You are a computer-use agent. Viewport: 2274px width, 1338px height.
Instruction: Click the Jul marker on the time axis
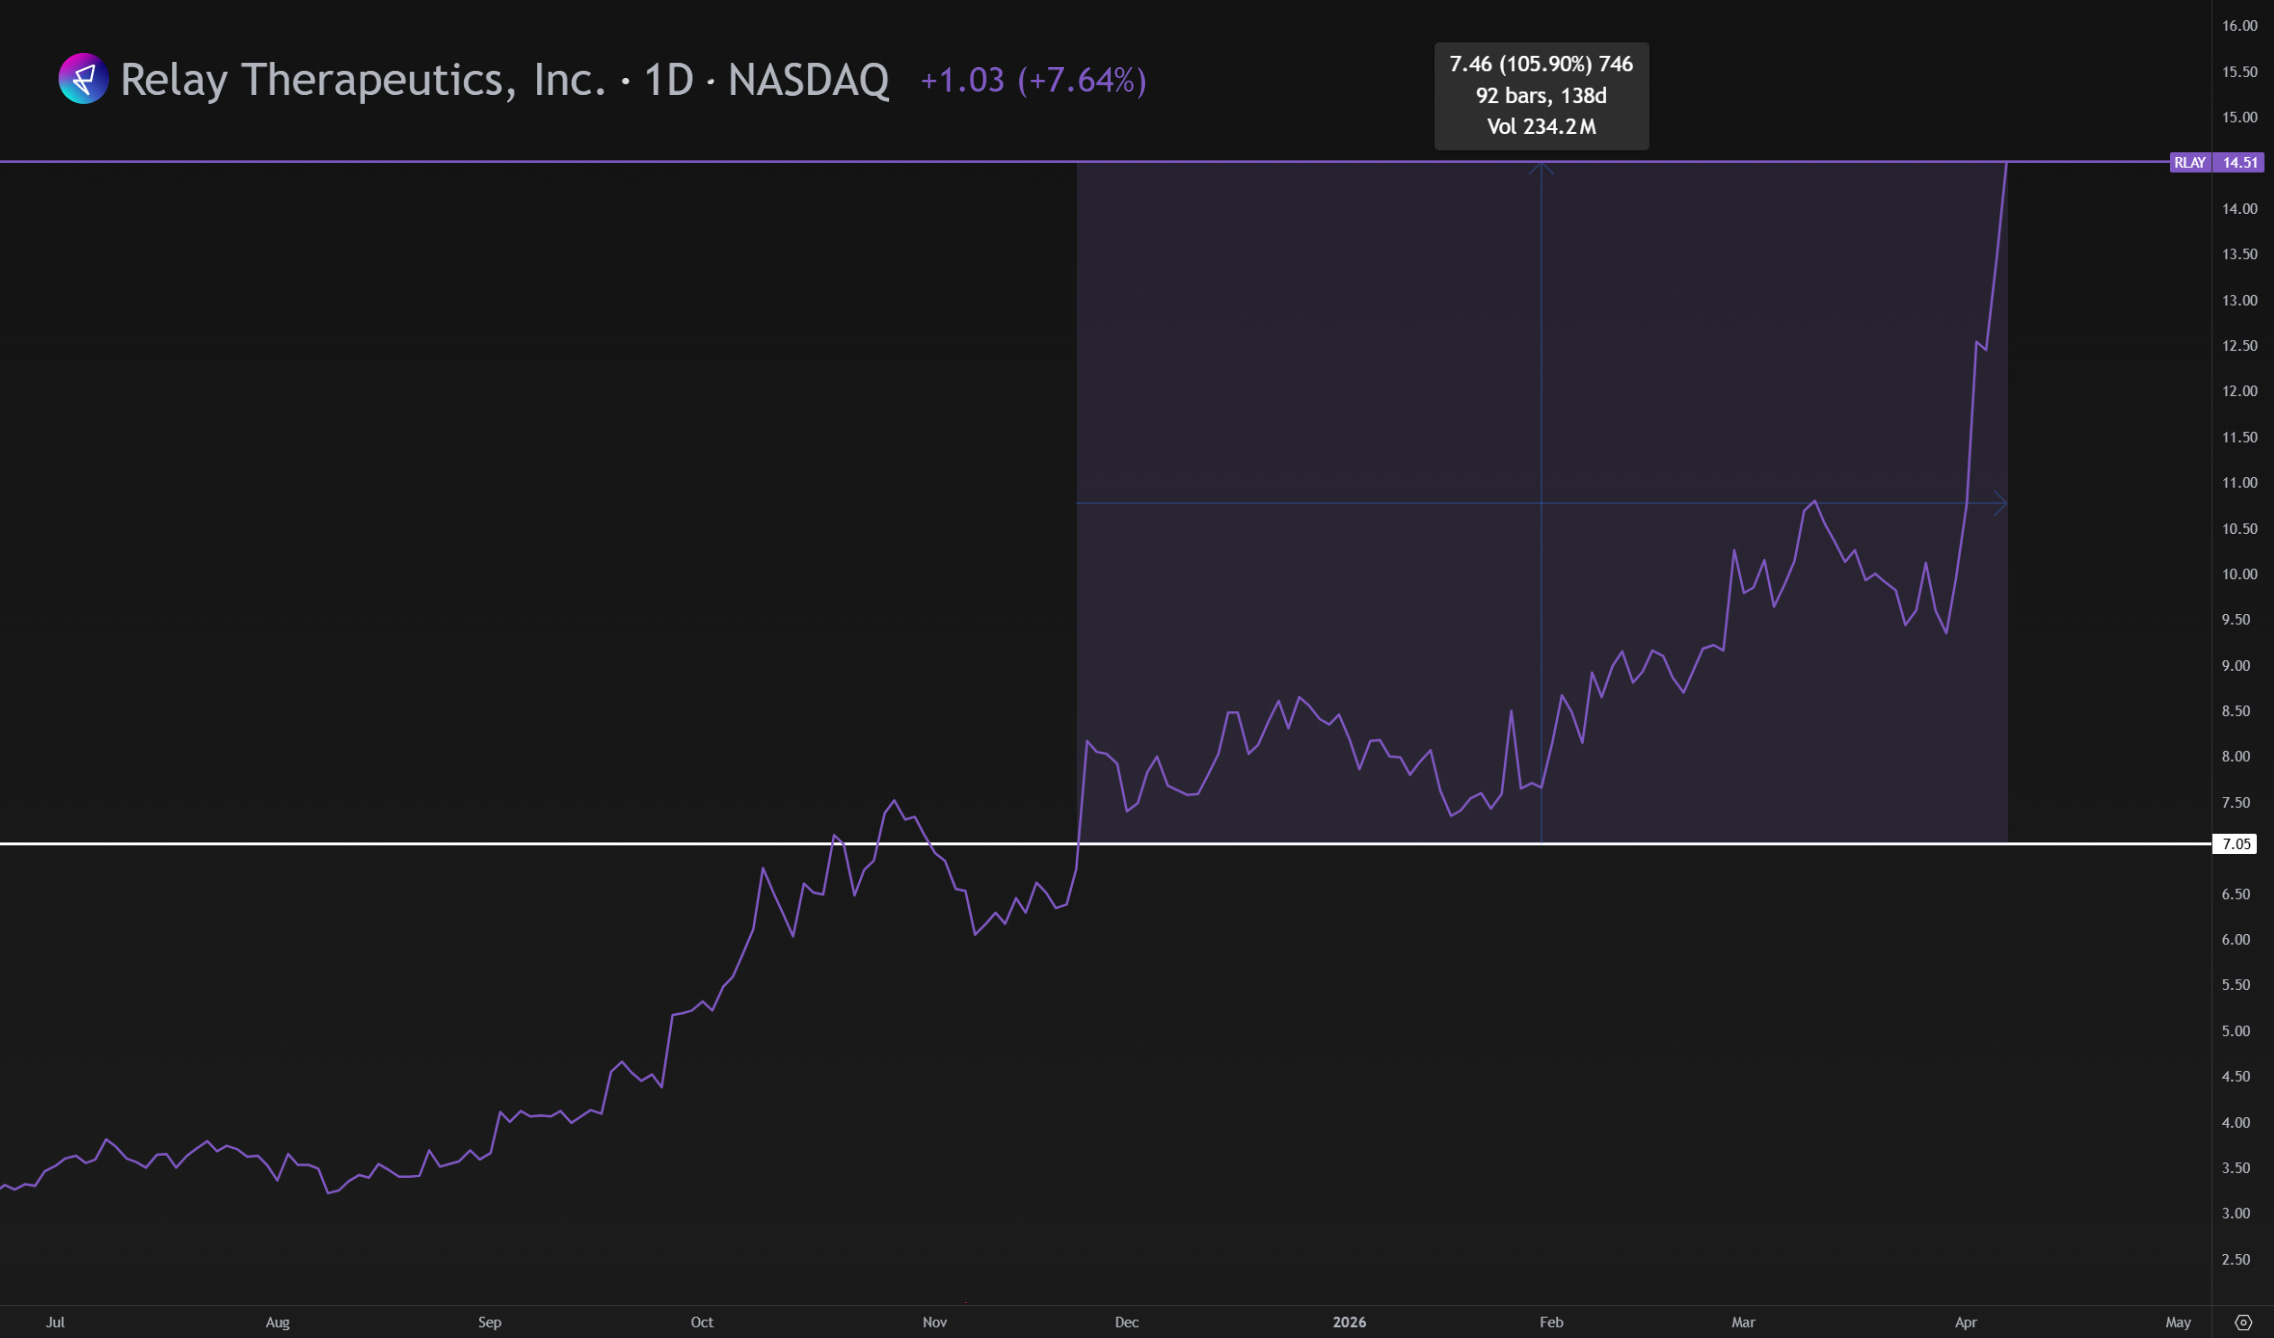point(55,1322)
